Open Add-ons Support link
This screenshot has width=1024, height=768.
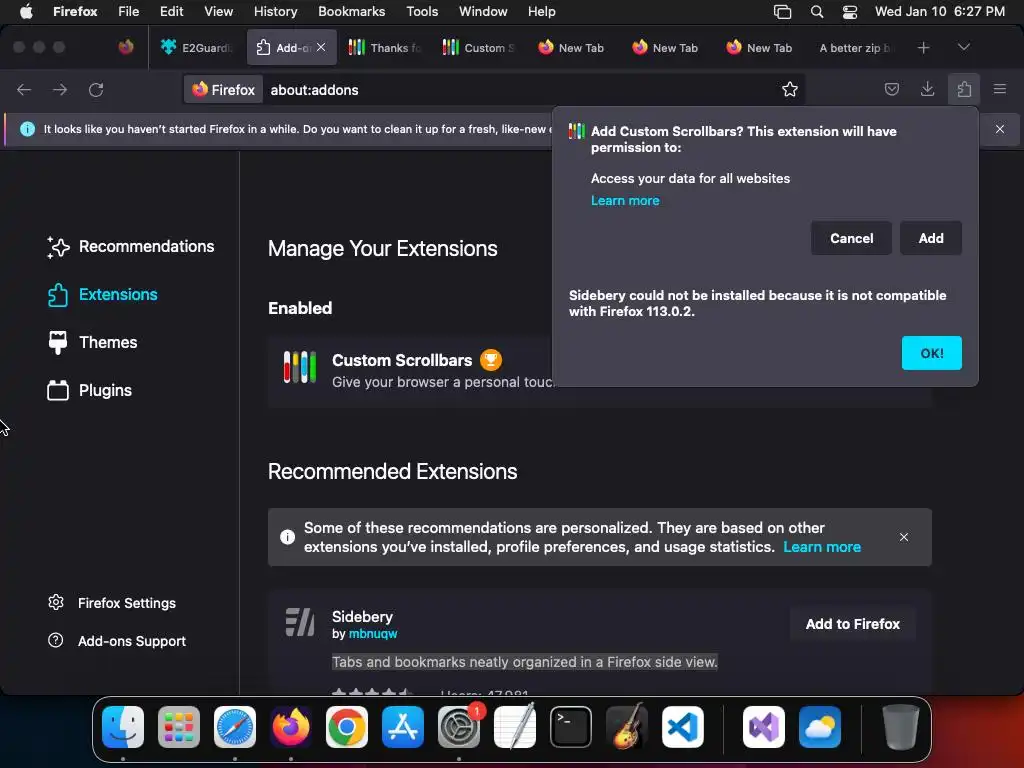tap(117, 641)
